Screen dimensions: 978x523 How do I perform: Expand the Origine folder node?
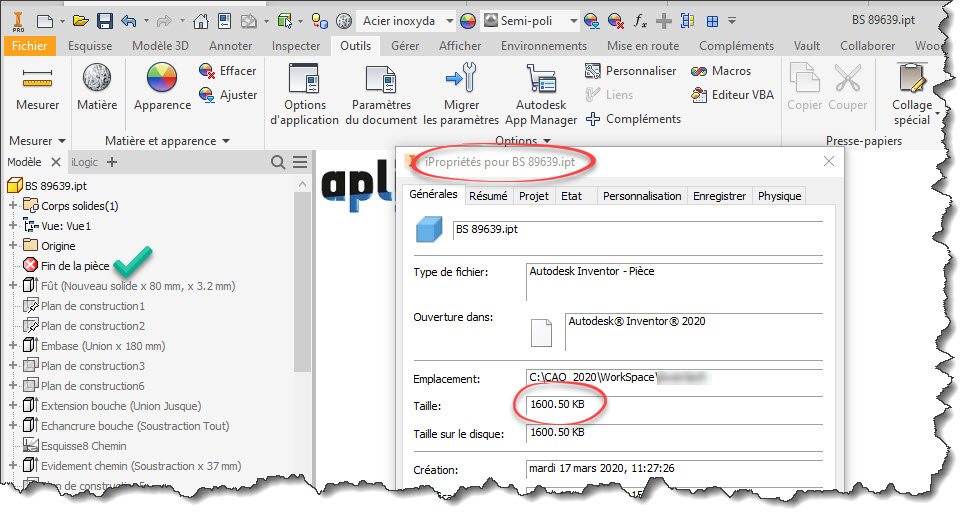[13, 246]
